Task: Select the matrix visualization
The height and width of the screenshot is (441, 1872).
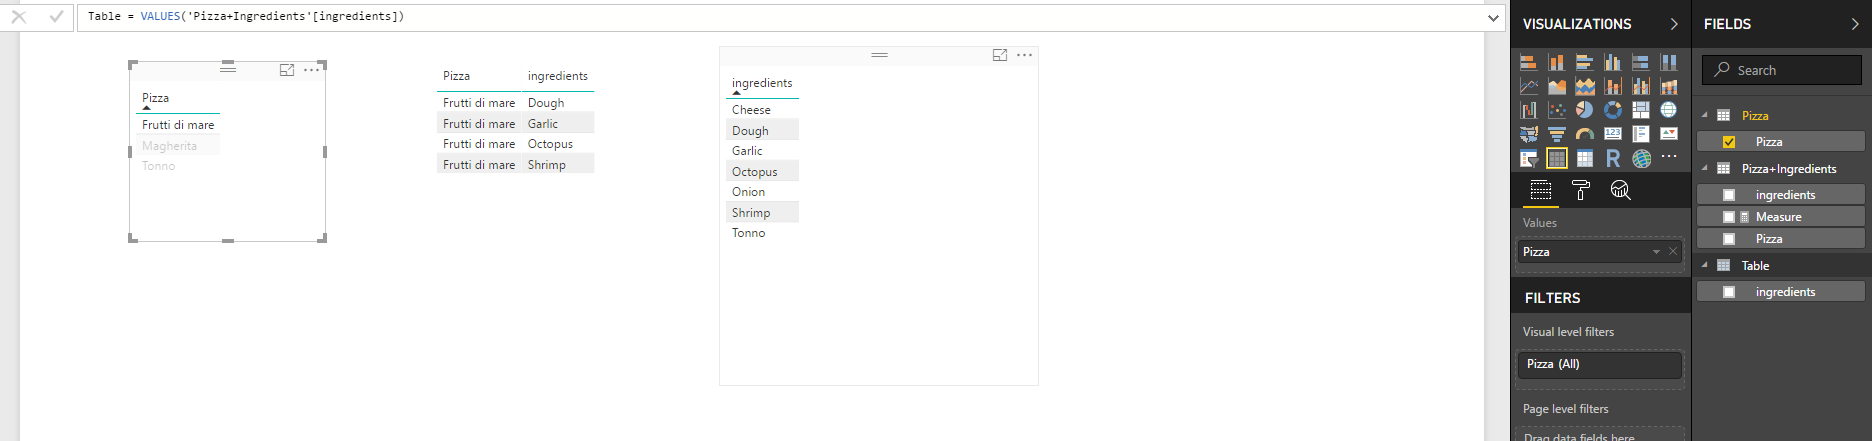Action: (1585, 158)
